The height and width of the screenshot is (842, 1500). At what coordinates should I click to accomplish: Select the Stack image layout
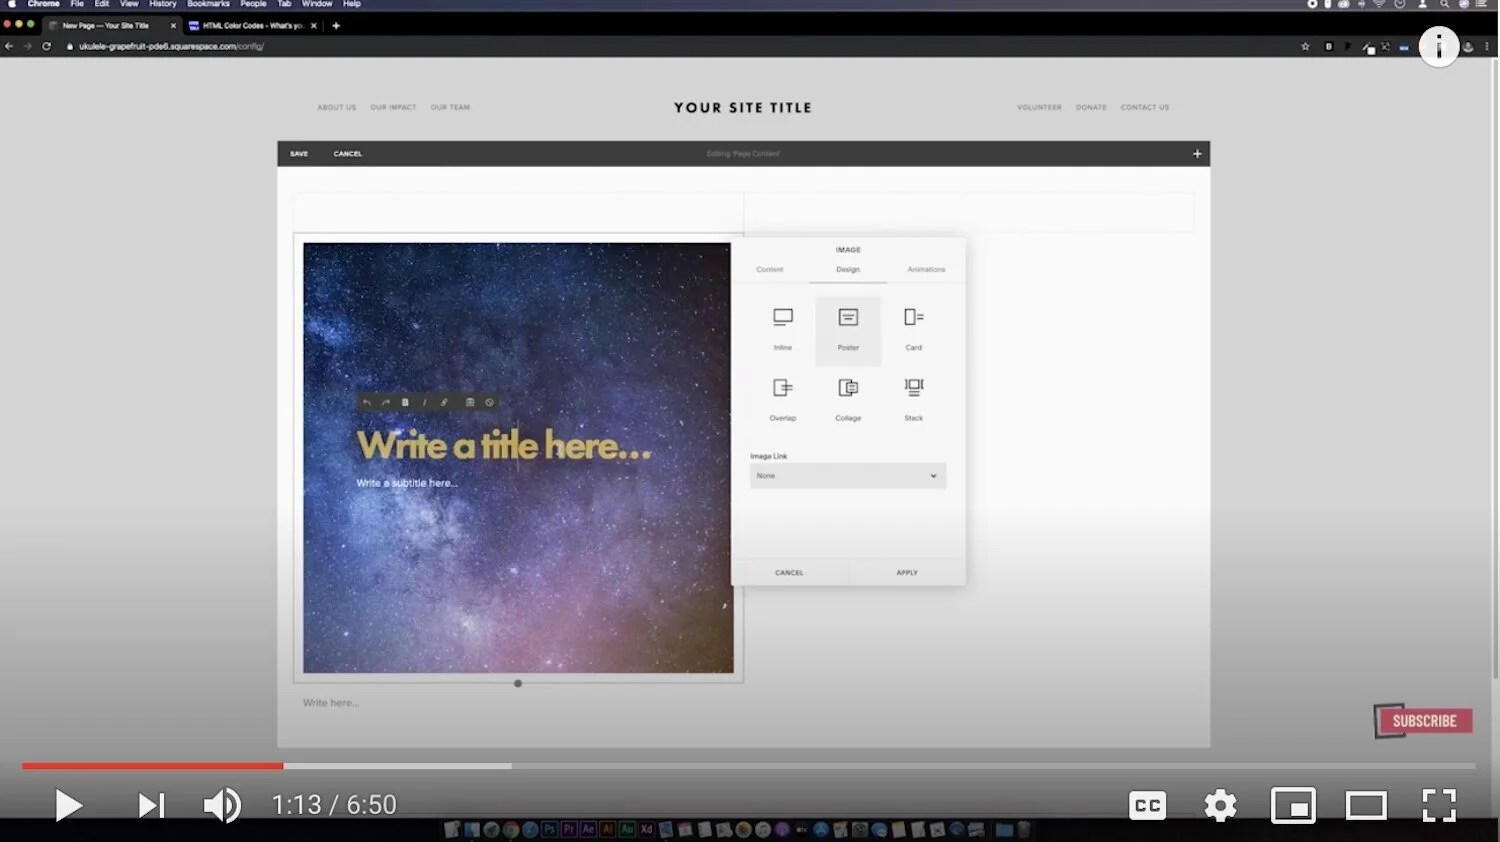pos(913,396)
